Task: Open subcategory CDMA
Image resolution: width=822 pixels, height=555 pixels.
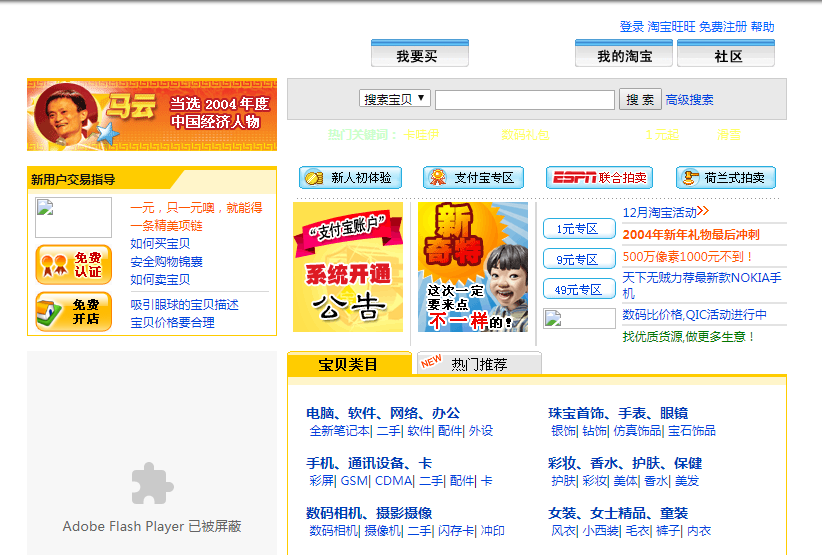Action: pos(393,481)
